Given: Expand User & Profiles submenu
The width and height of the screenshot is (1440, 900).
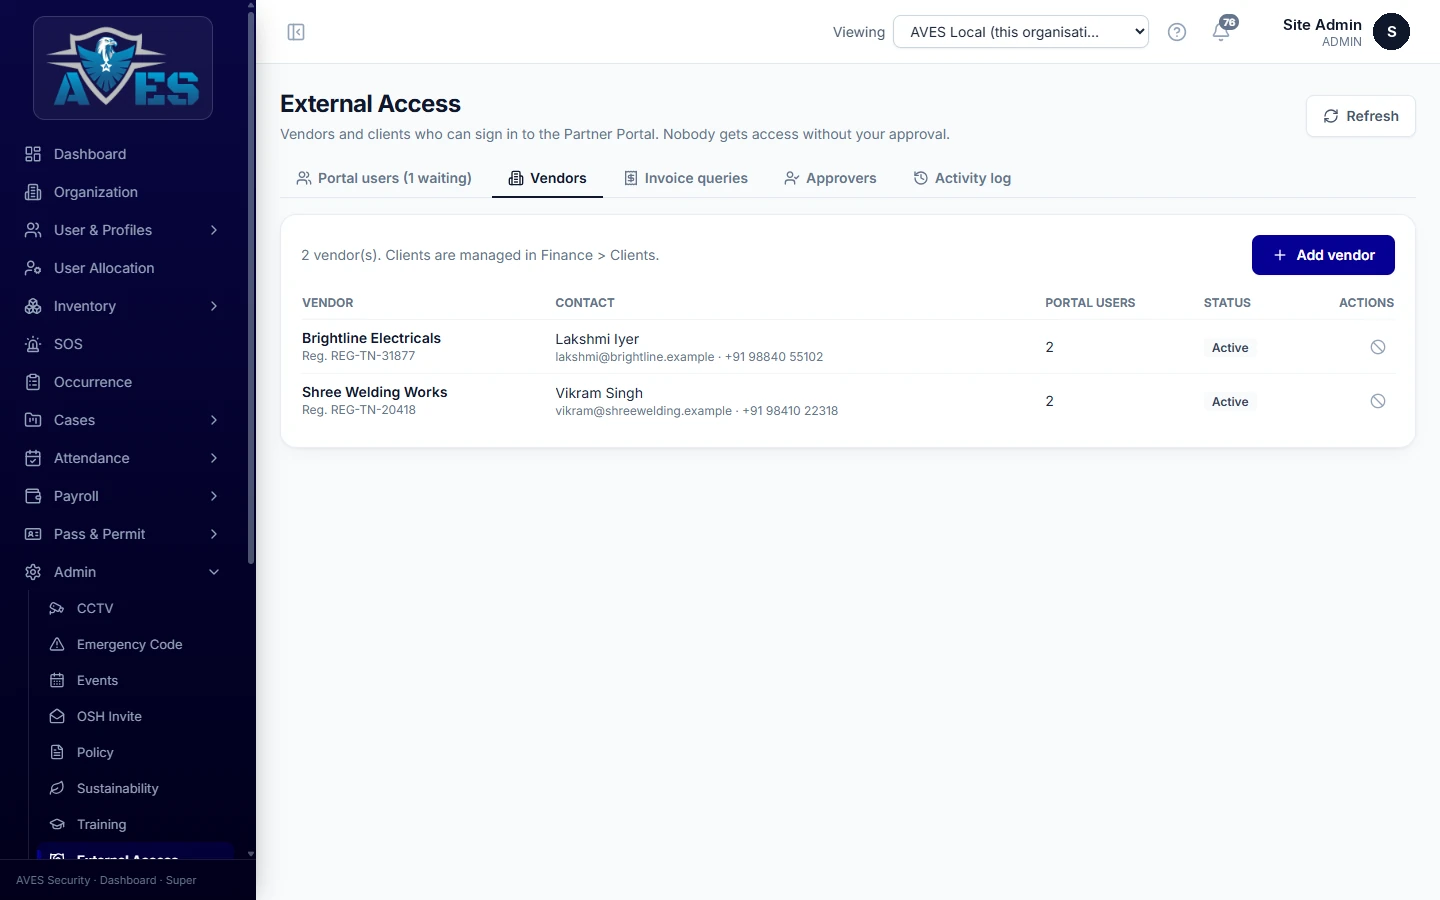Looking at the screenshot, I should (124, 230).
